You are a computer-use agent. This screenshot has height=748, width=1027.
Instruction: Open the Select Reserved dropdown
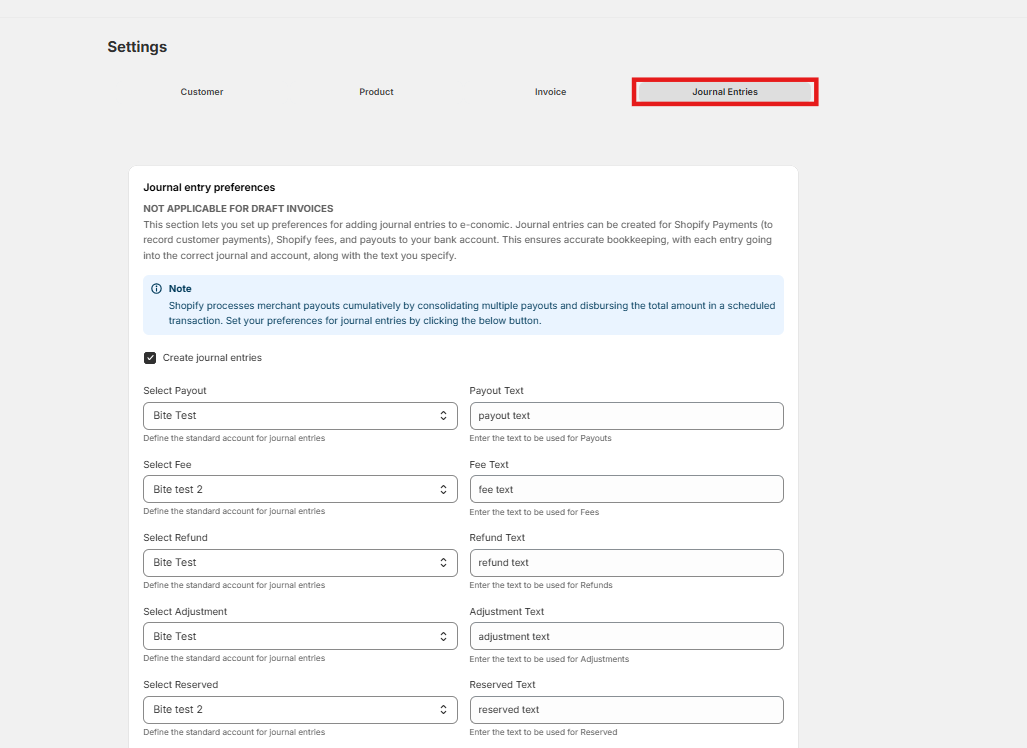click(300, 709)
